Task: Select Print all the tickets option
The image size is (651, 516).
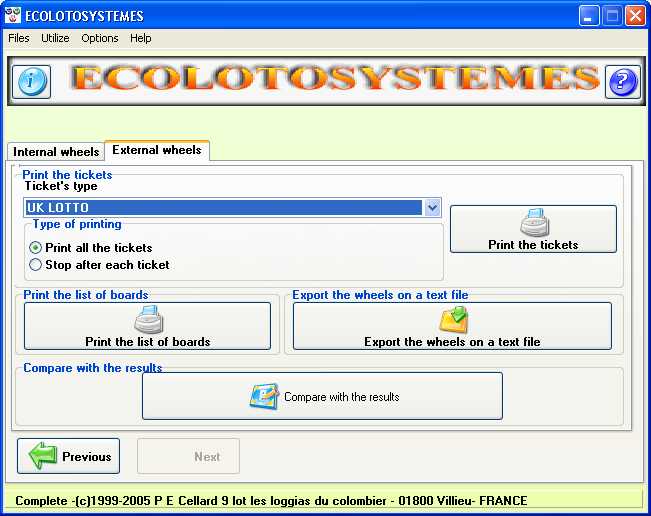Action: pos(36,247)
